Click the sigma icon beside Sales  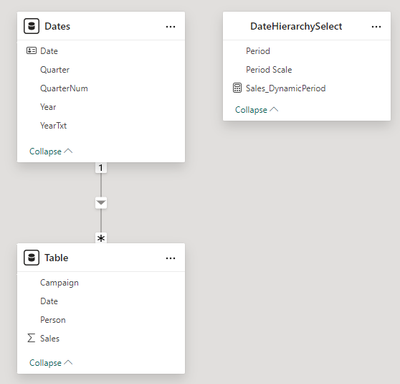(x=31, y=338)
